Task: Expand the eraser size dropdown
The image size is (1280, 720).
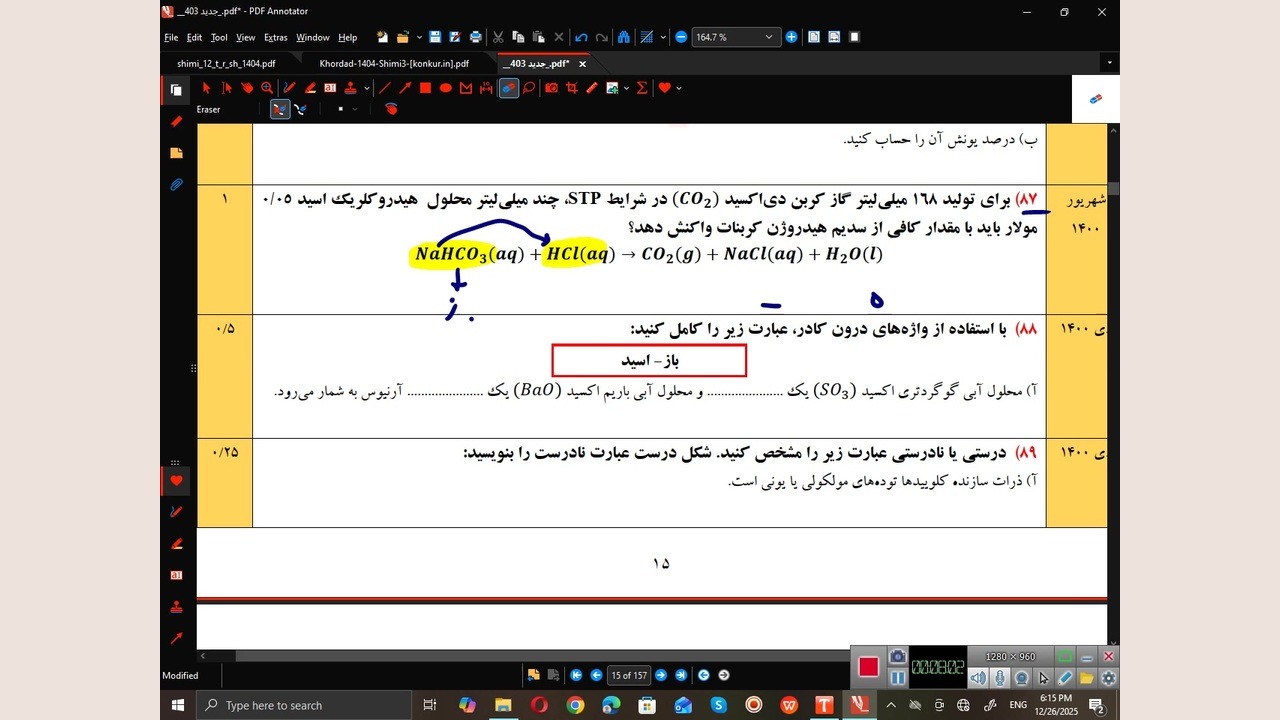Action: pos(354,109)
